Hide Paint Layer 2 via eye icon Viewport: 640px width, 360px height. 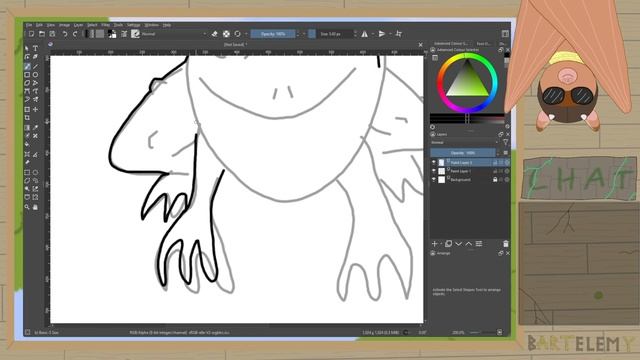pos(433,162)
